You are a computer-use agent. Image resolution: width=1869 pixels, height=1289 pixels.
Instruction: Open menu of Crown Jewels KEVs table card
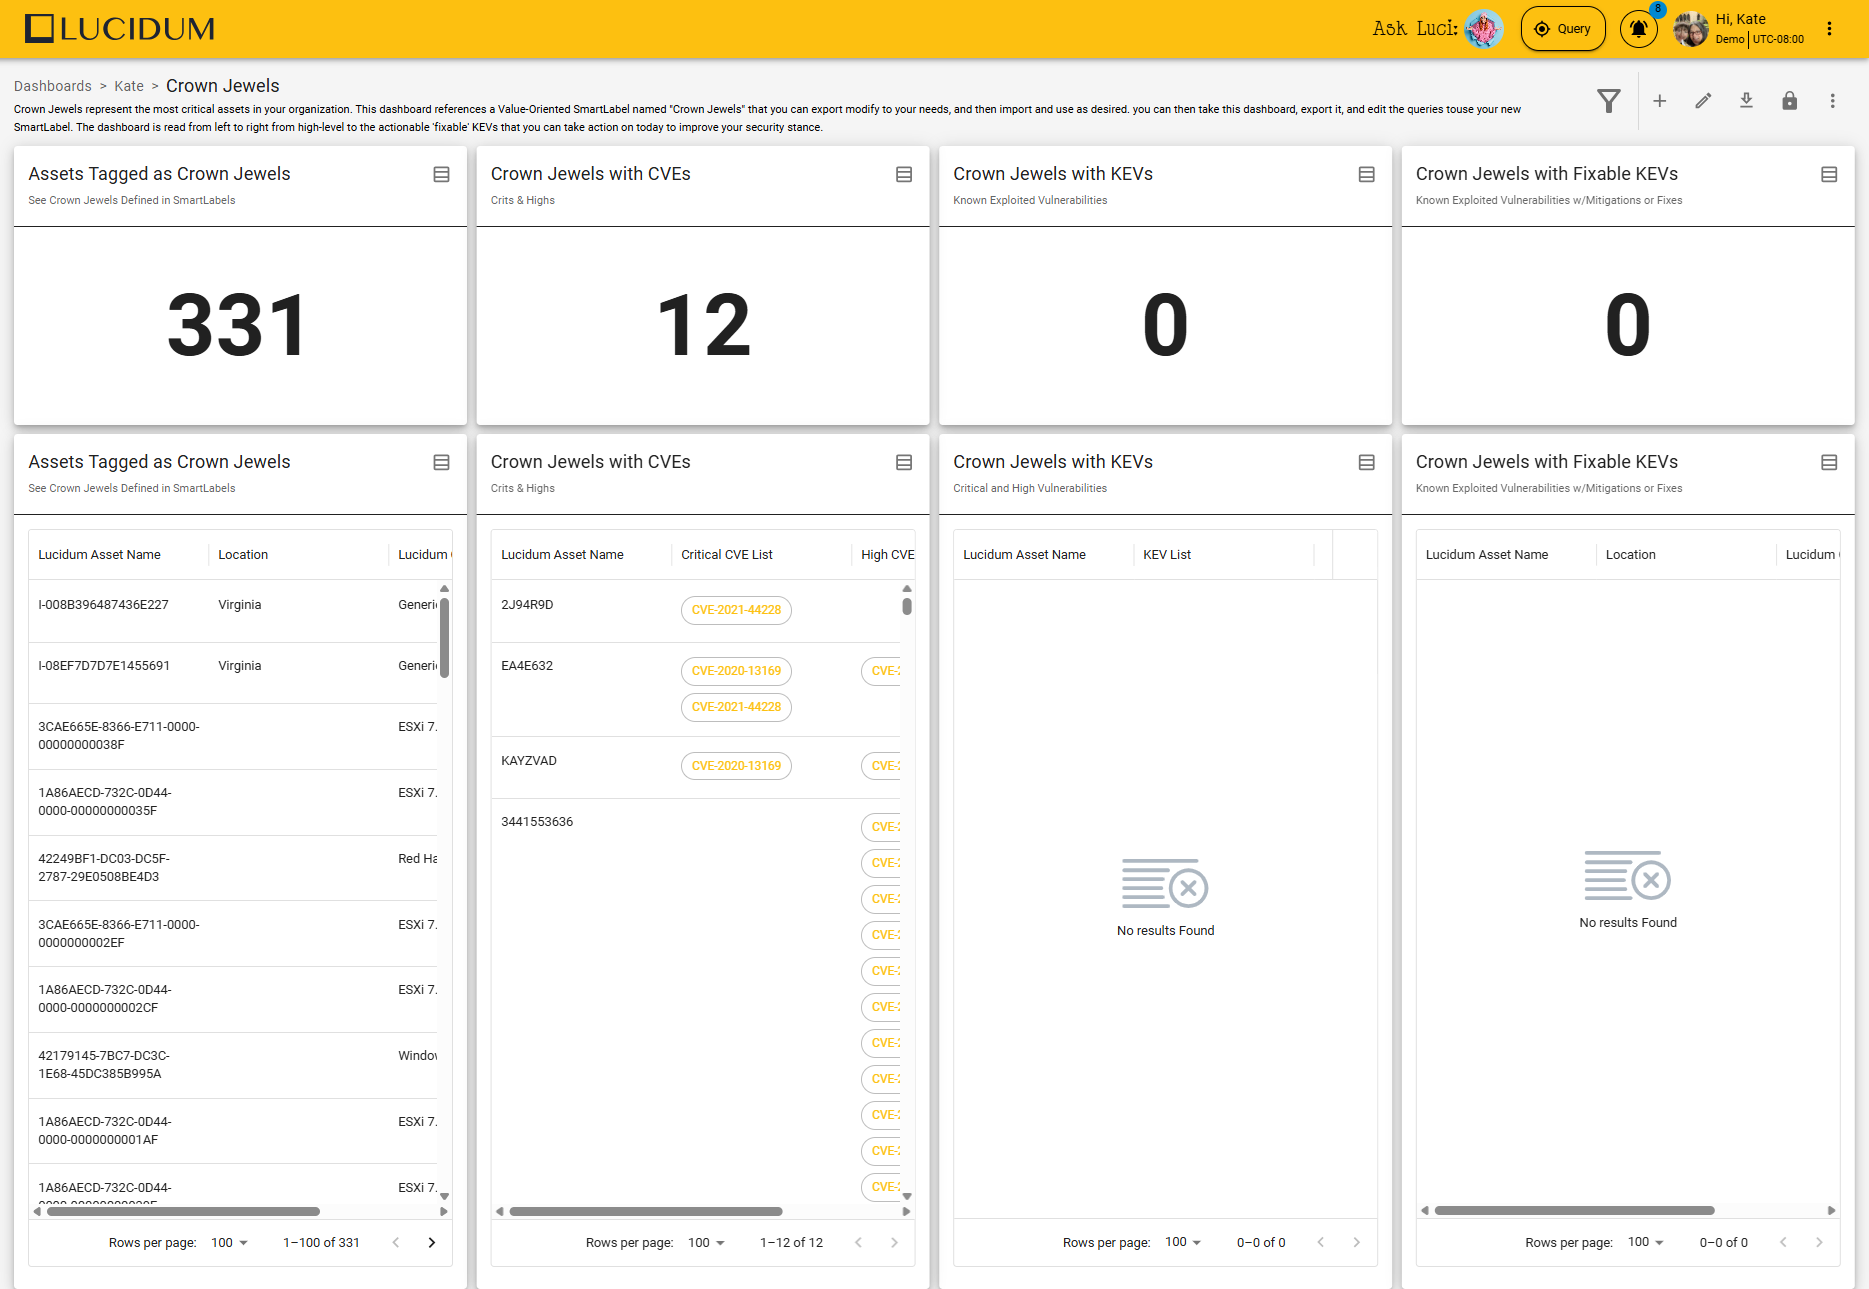point(1366,462)
